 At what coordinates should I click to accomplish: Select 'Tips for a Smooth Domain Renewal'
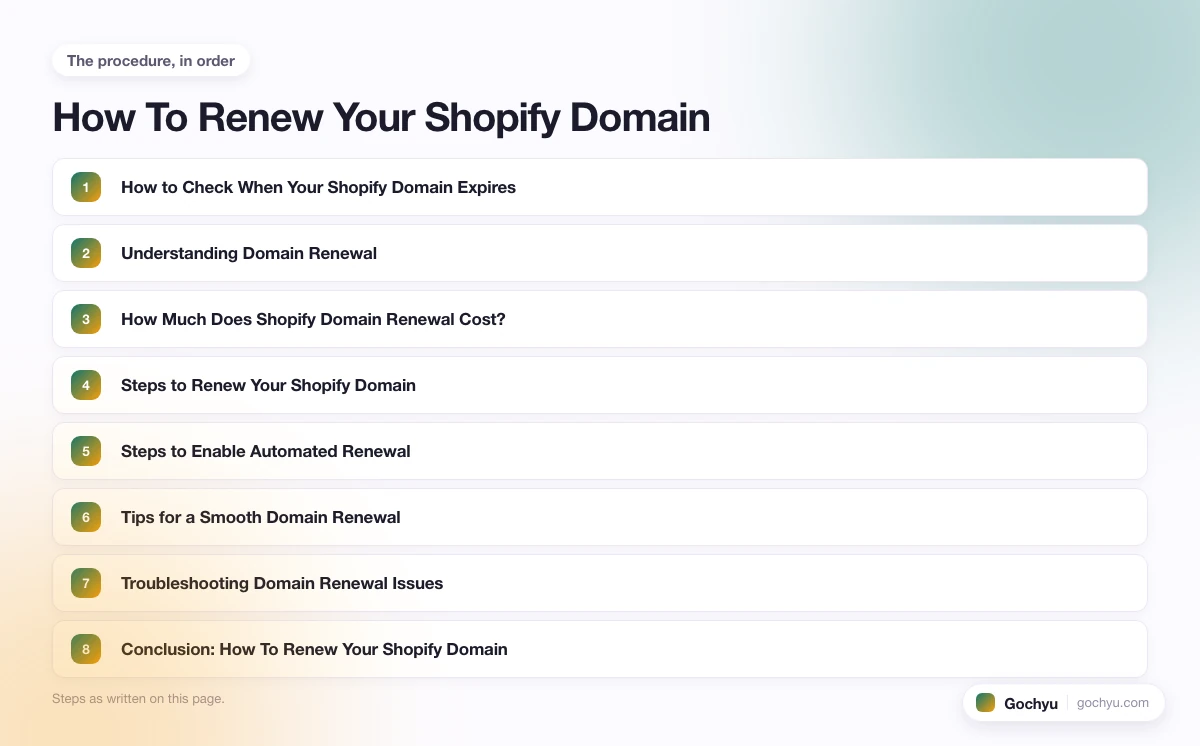(x=600, y=517)
